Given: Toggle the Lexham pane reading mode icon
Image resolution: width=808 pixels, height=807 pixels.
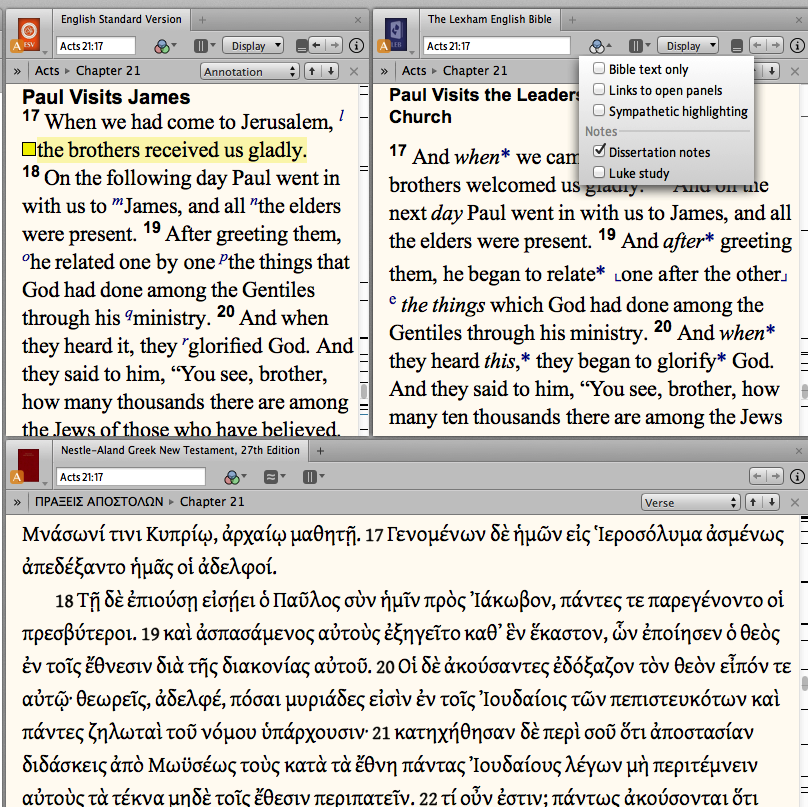Looking at the screenshot, I should click(737, 46).
